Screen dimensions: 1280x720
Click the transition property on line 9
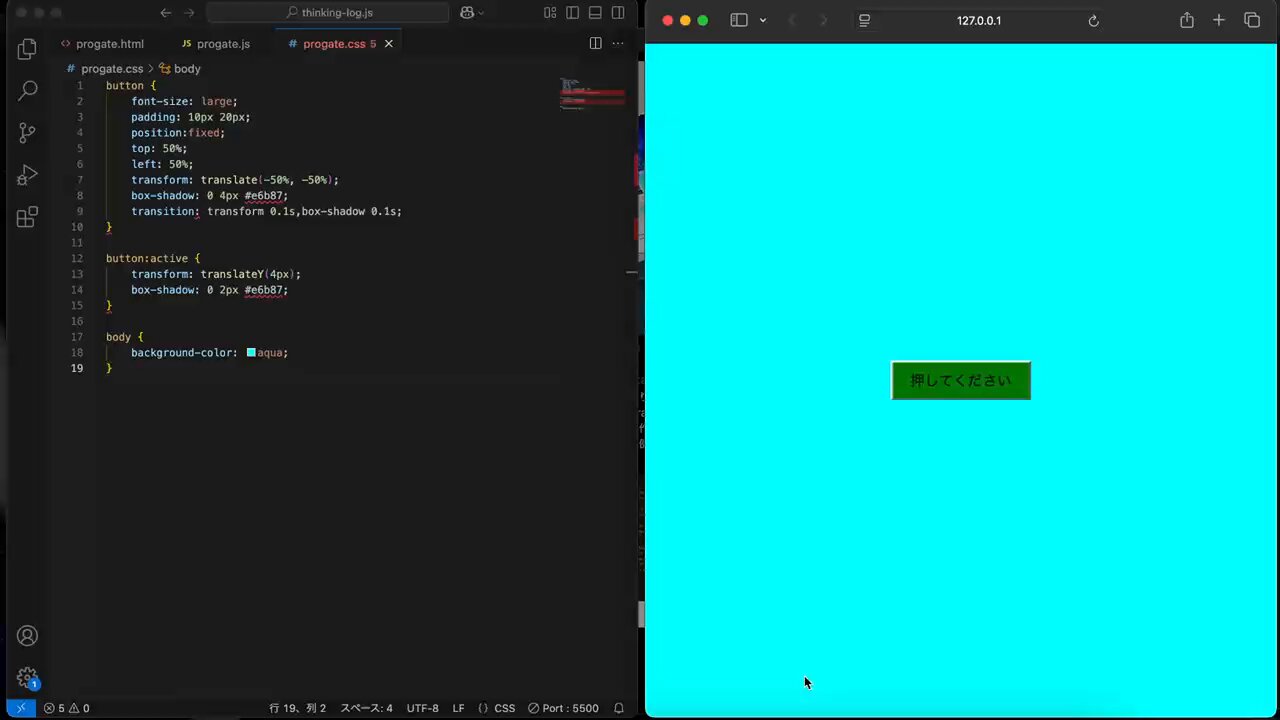[x=165, y=212]
